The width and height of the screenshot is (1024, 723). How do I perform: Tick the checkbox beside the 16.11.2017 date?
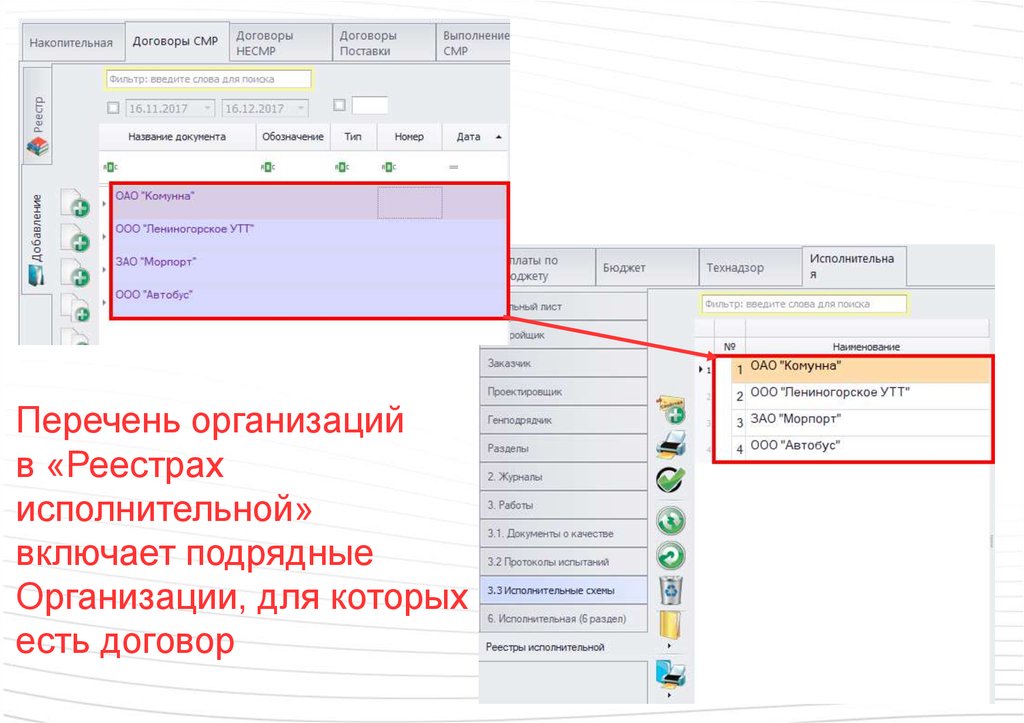(113, 108)
